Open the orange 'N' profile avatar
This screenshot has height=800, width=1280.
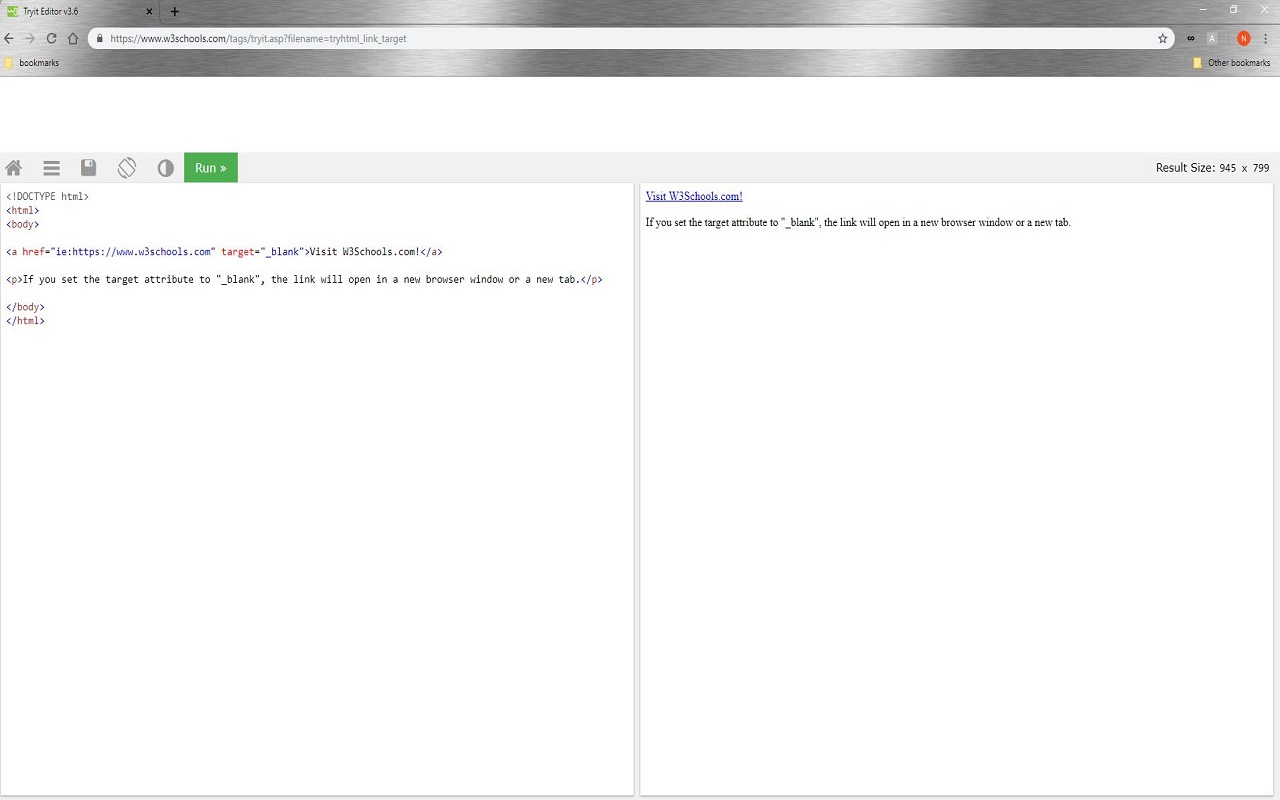(1243, 38)
